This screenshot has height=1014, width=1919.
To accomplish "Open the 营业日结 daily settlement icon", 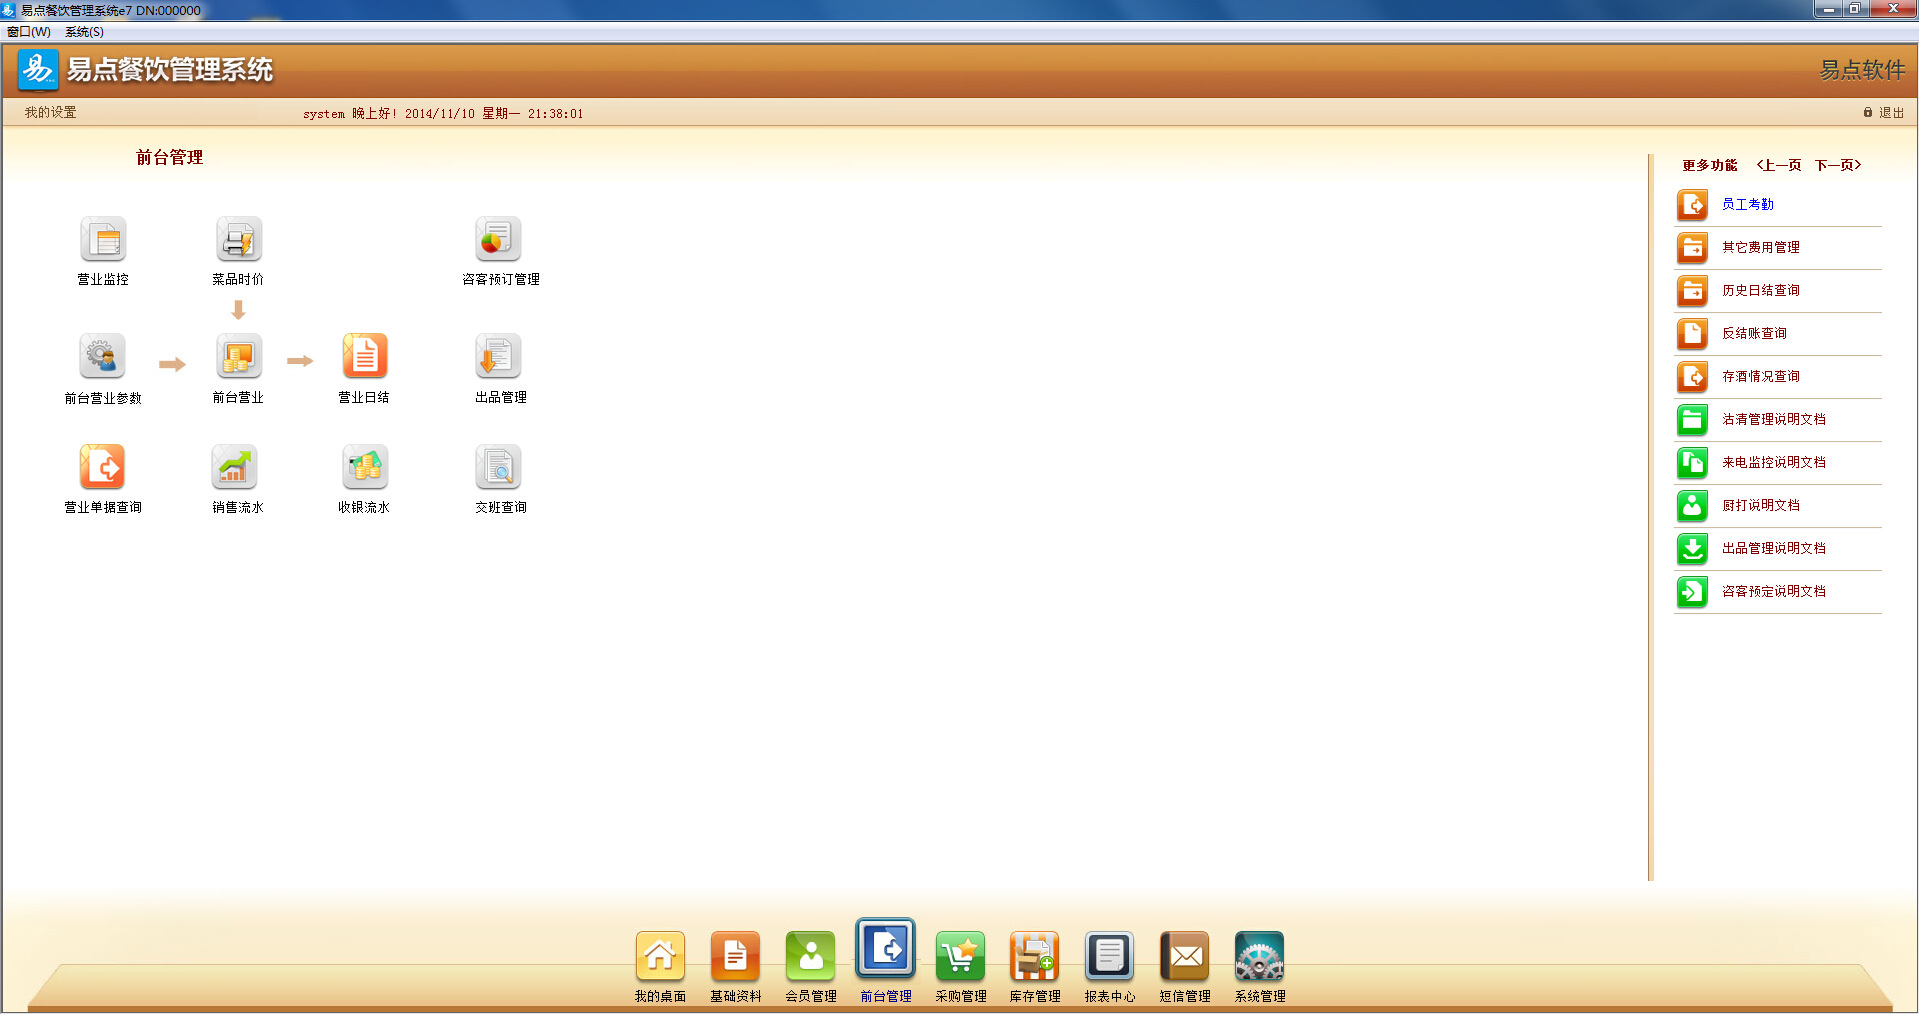I will tap(365, 357).
